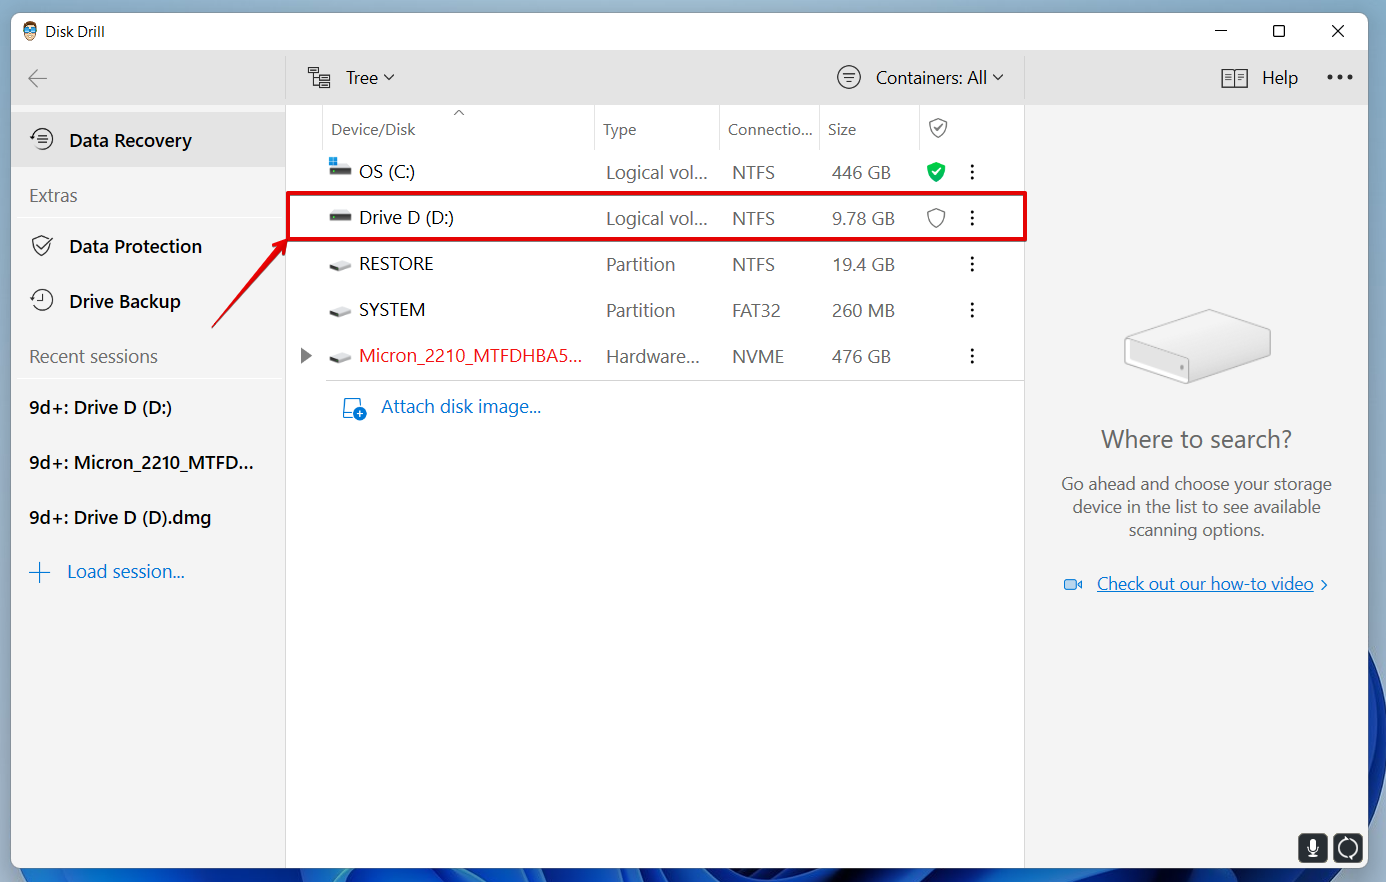Click the SYSTEM partition drive icon
Image resolution: width=1386 pixels, height=882 pixels.
pyautogui.click(x=340, y=311)
